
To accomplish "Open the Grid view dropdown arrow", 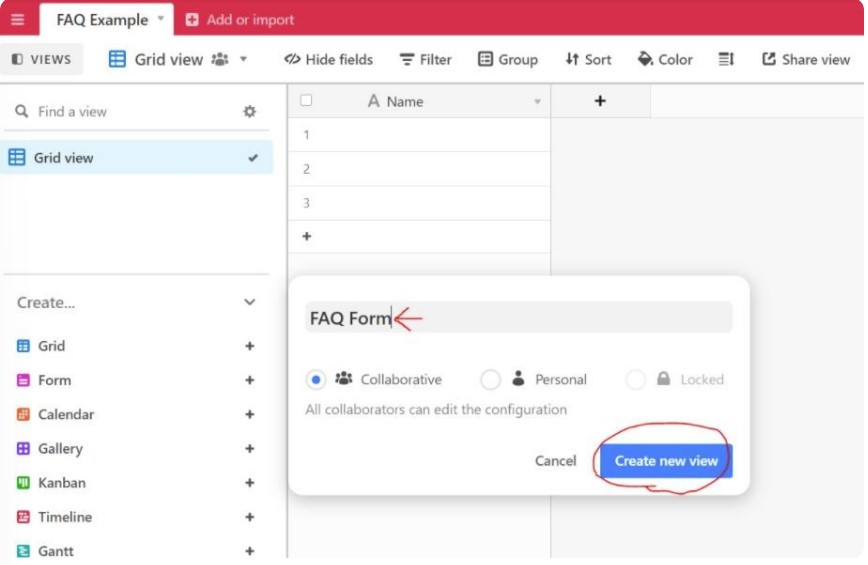I will coord(243,60).
